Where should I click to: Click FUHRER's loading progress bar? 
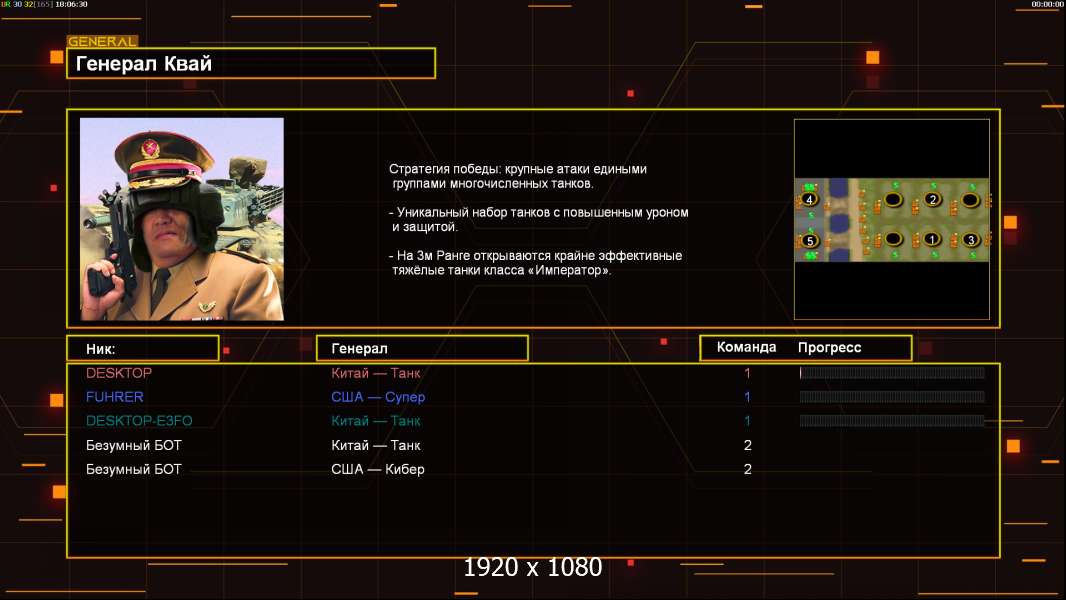[892, 397]
